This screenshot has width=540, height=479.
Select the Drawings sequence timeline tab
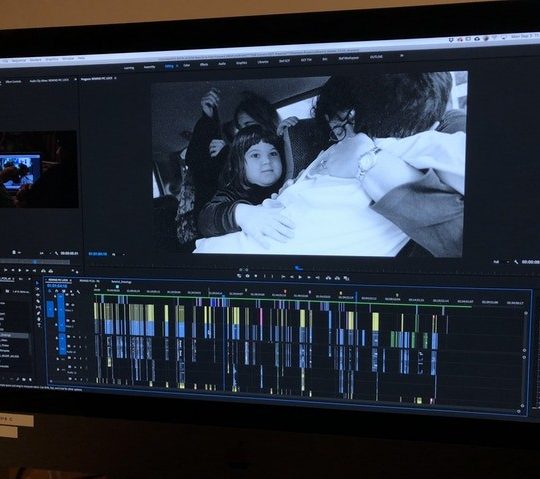(121, 282)
